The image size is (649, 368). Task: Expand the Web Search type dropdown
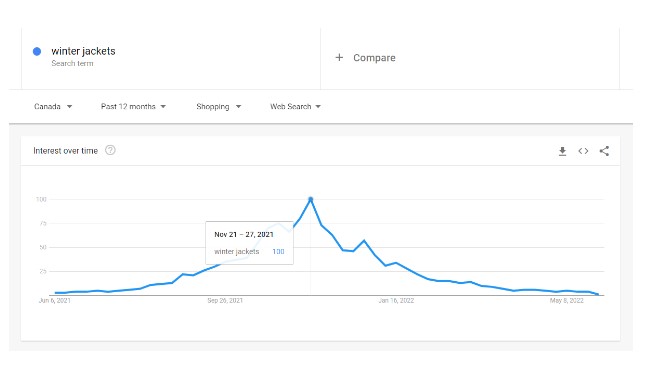(295, 106)
